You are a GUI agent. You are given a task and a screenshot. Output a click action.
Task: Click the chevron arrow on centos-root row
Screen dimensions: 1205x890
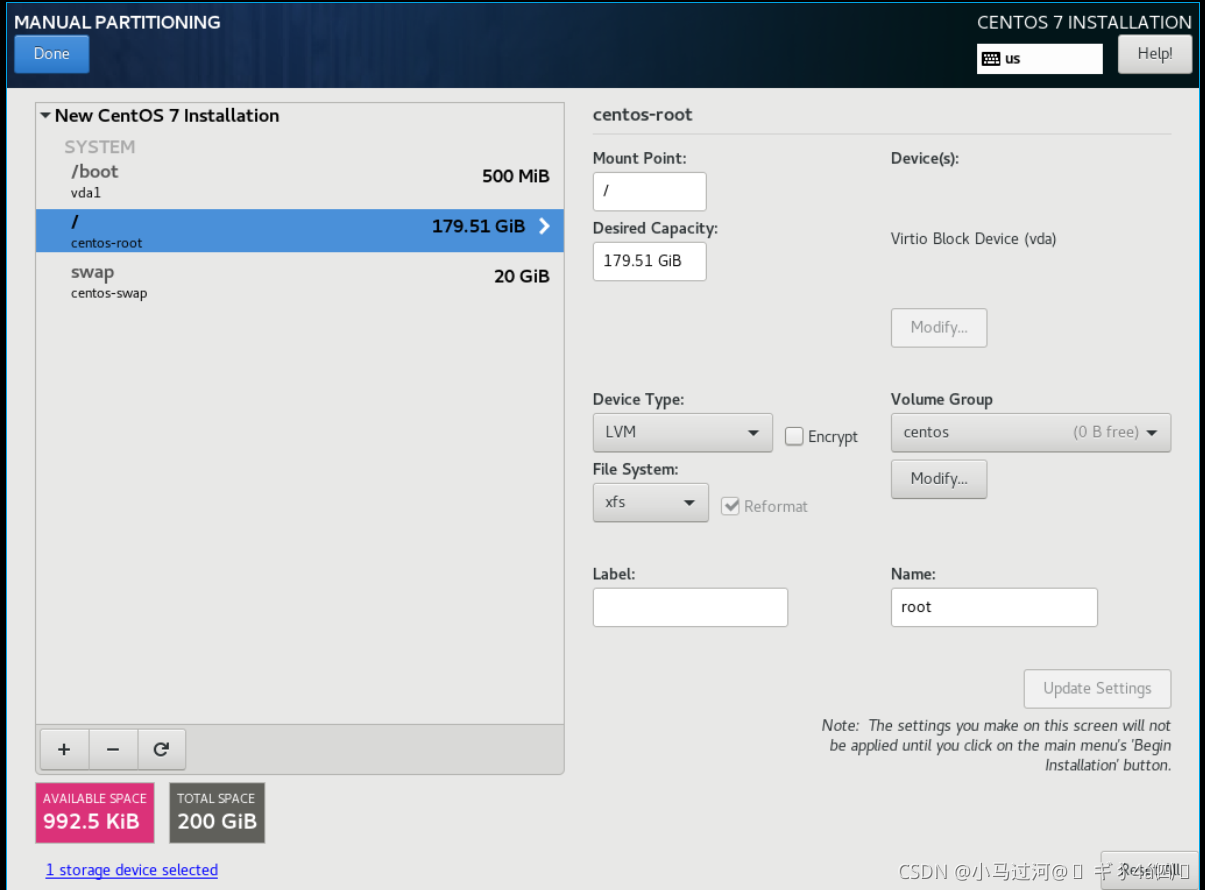[x=544, y=226]
